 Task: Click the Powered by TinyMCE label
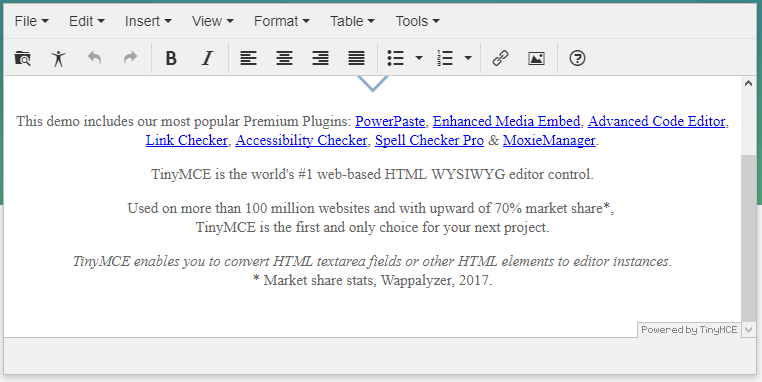pos(689,330)
